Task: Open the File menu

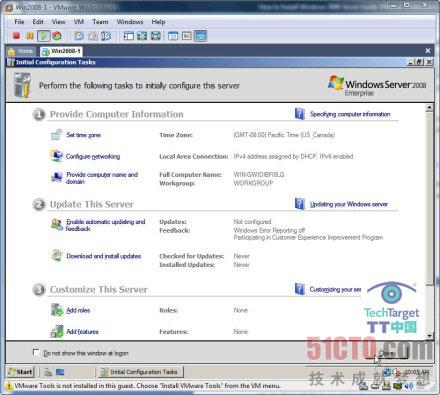Action: [x=19, y=22]
